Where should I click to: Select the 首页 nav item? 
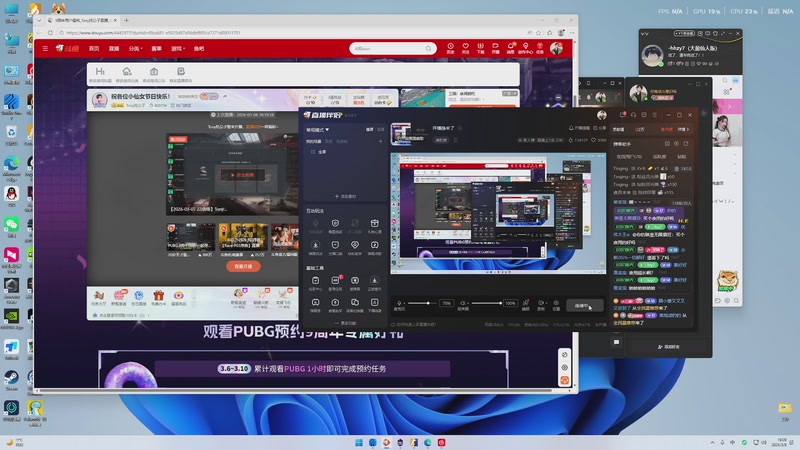click(94, 48)
